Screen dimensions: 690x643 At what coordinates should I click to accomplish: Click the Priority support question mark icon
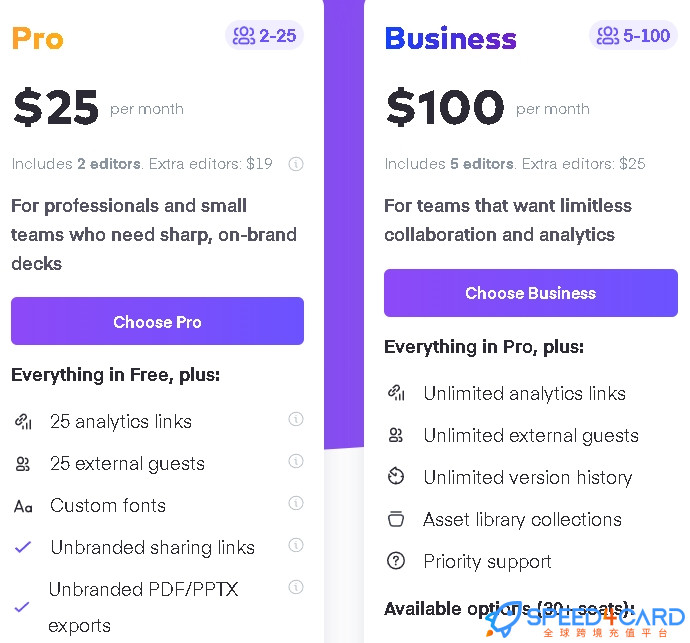pos(396,561)
